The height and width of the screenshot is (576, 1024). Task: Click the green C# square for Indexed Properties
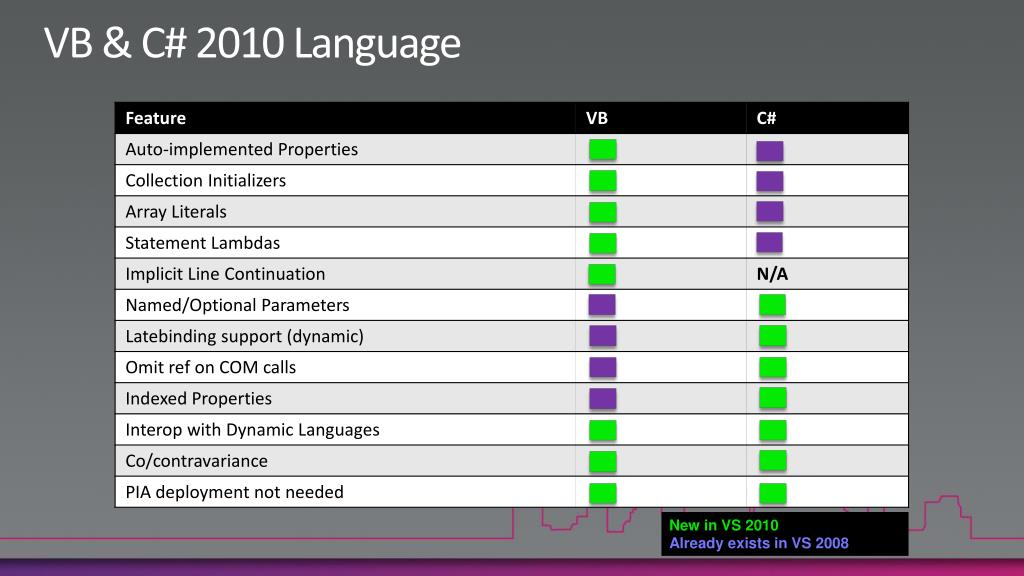coord(773,398)
